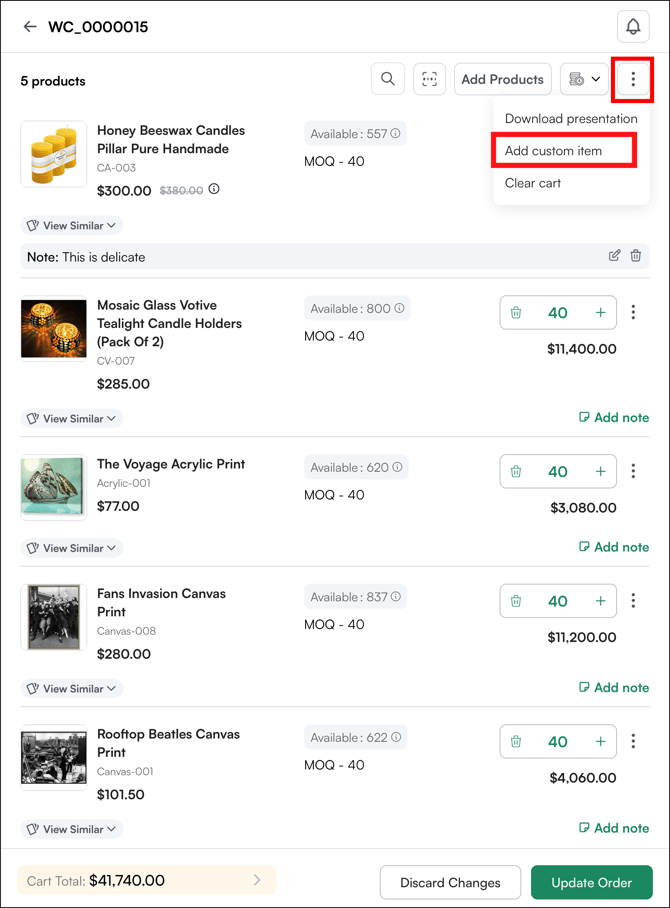Select Add custom item from the menu

tap(563, 149)
